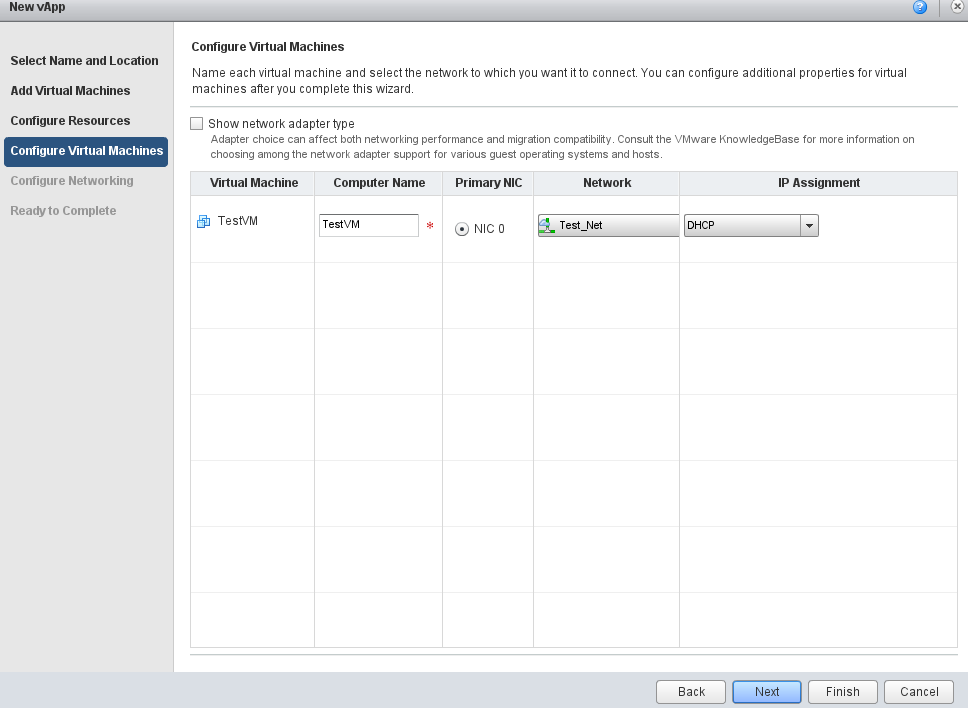
Task: Click the Finish button
Action: point(842,692)
